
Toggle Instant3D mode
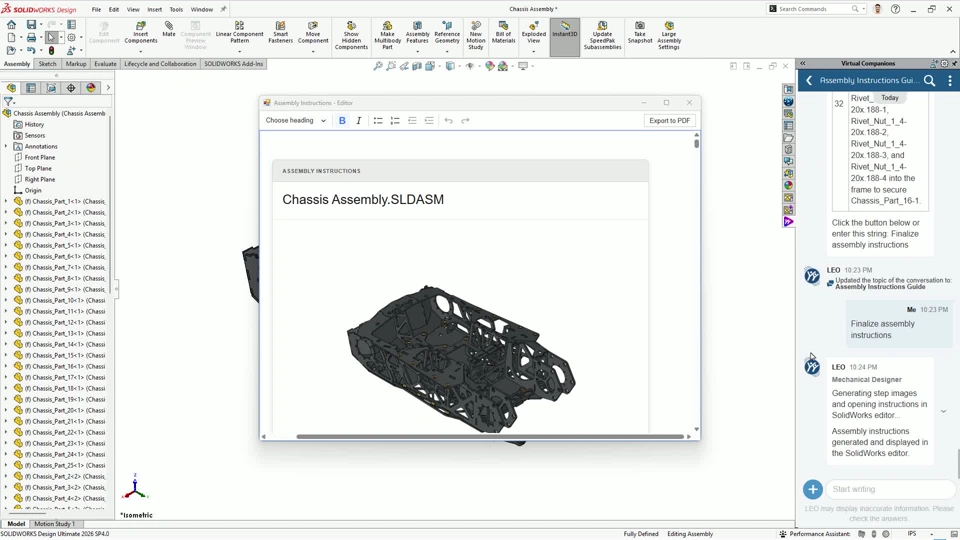[564, 37]
